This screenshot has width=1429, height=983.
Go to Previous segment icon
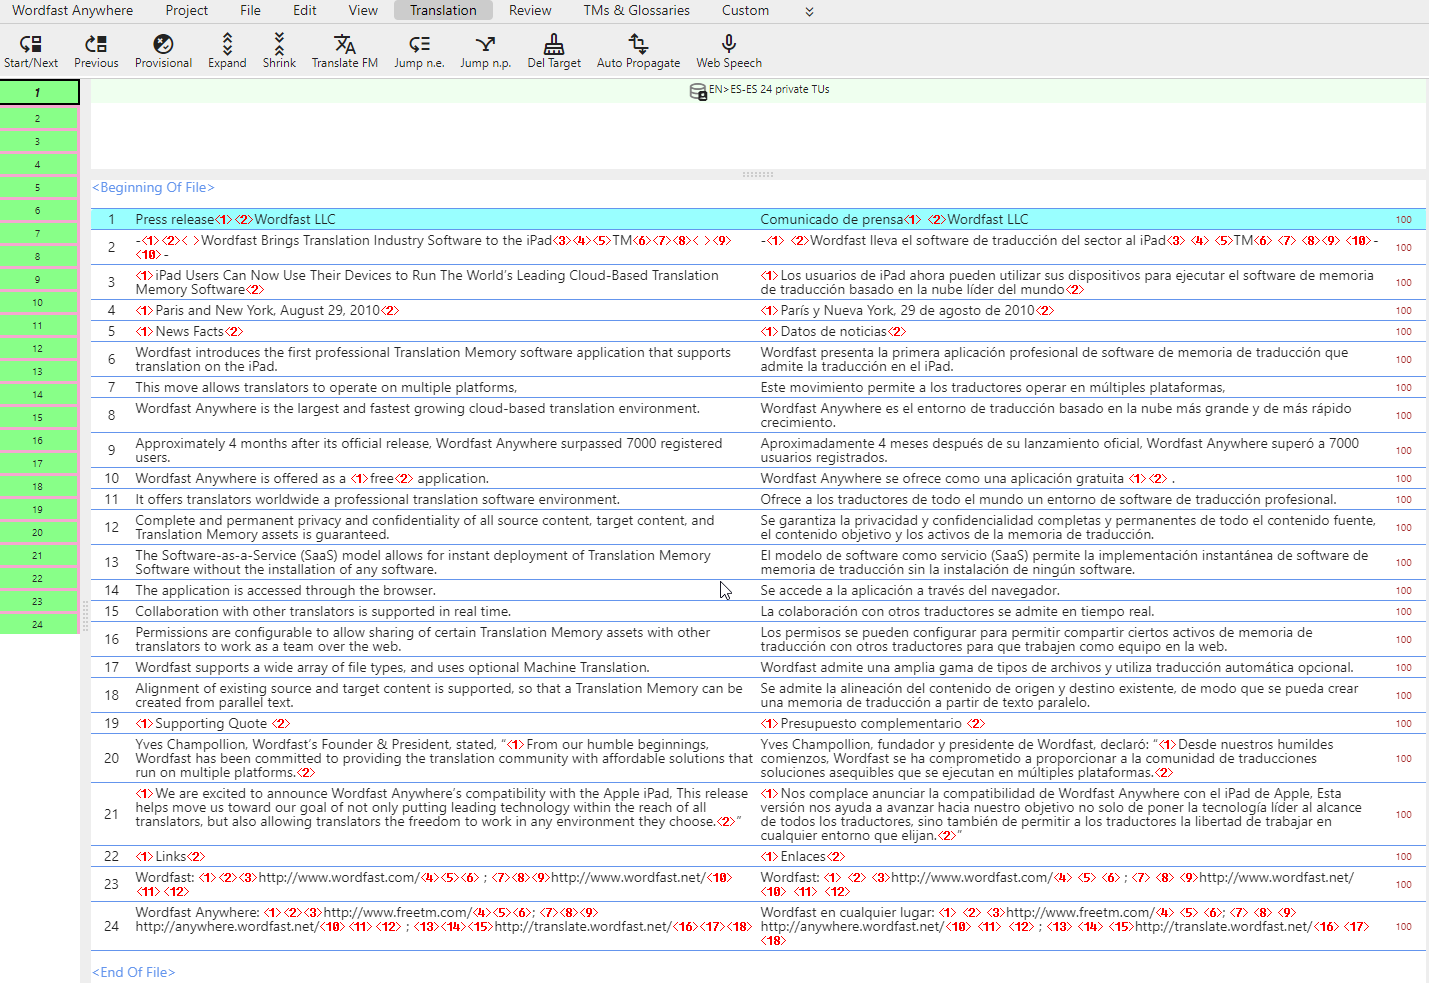(x=96, y=44)
